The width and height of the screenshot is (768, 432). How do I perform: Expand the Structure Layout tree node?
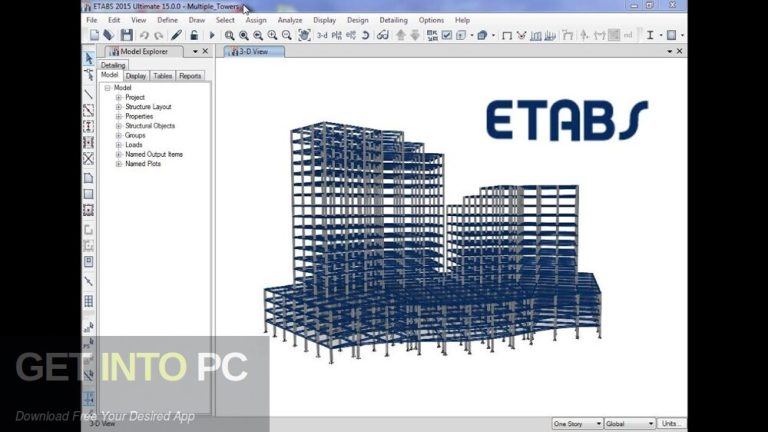[119, 107]
